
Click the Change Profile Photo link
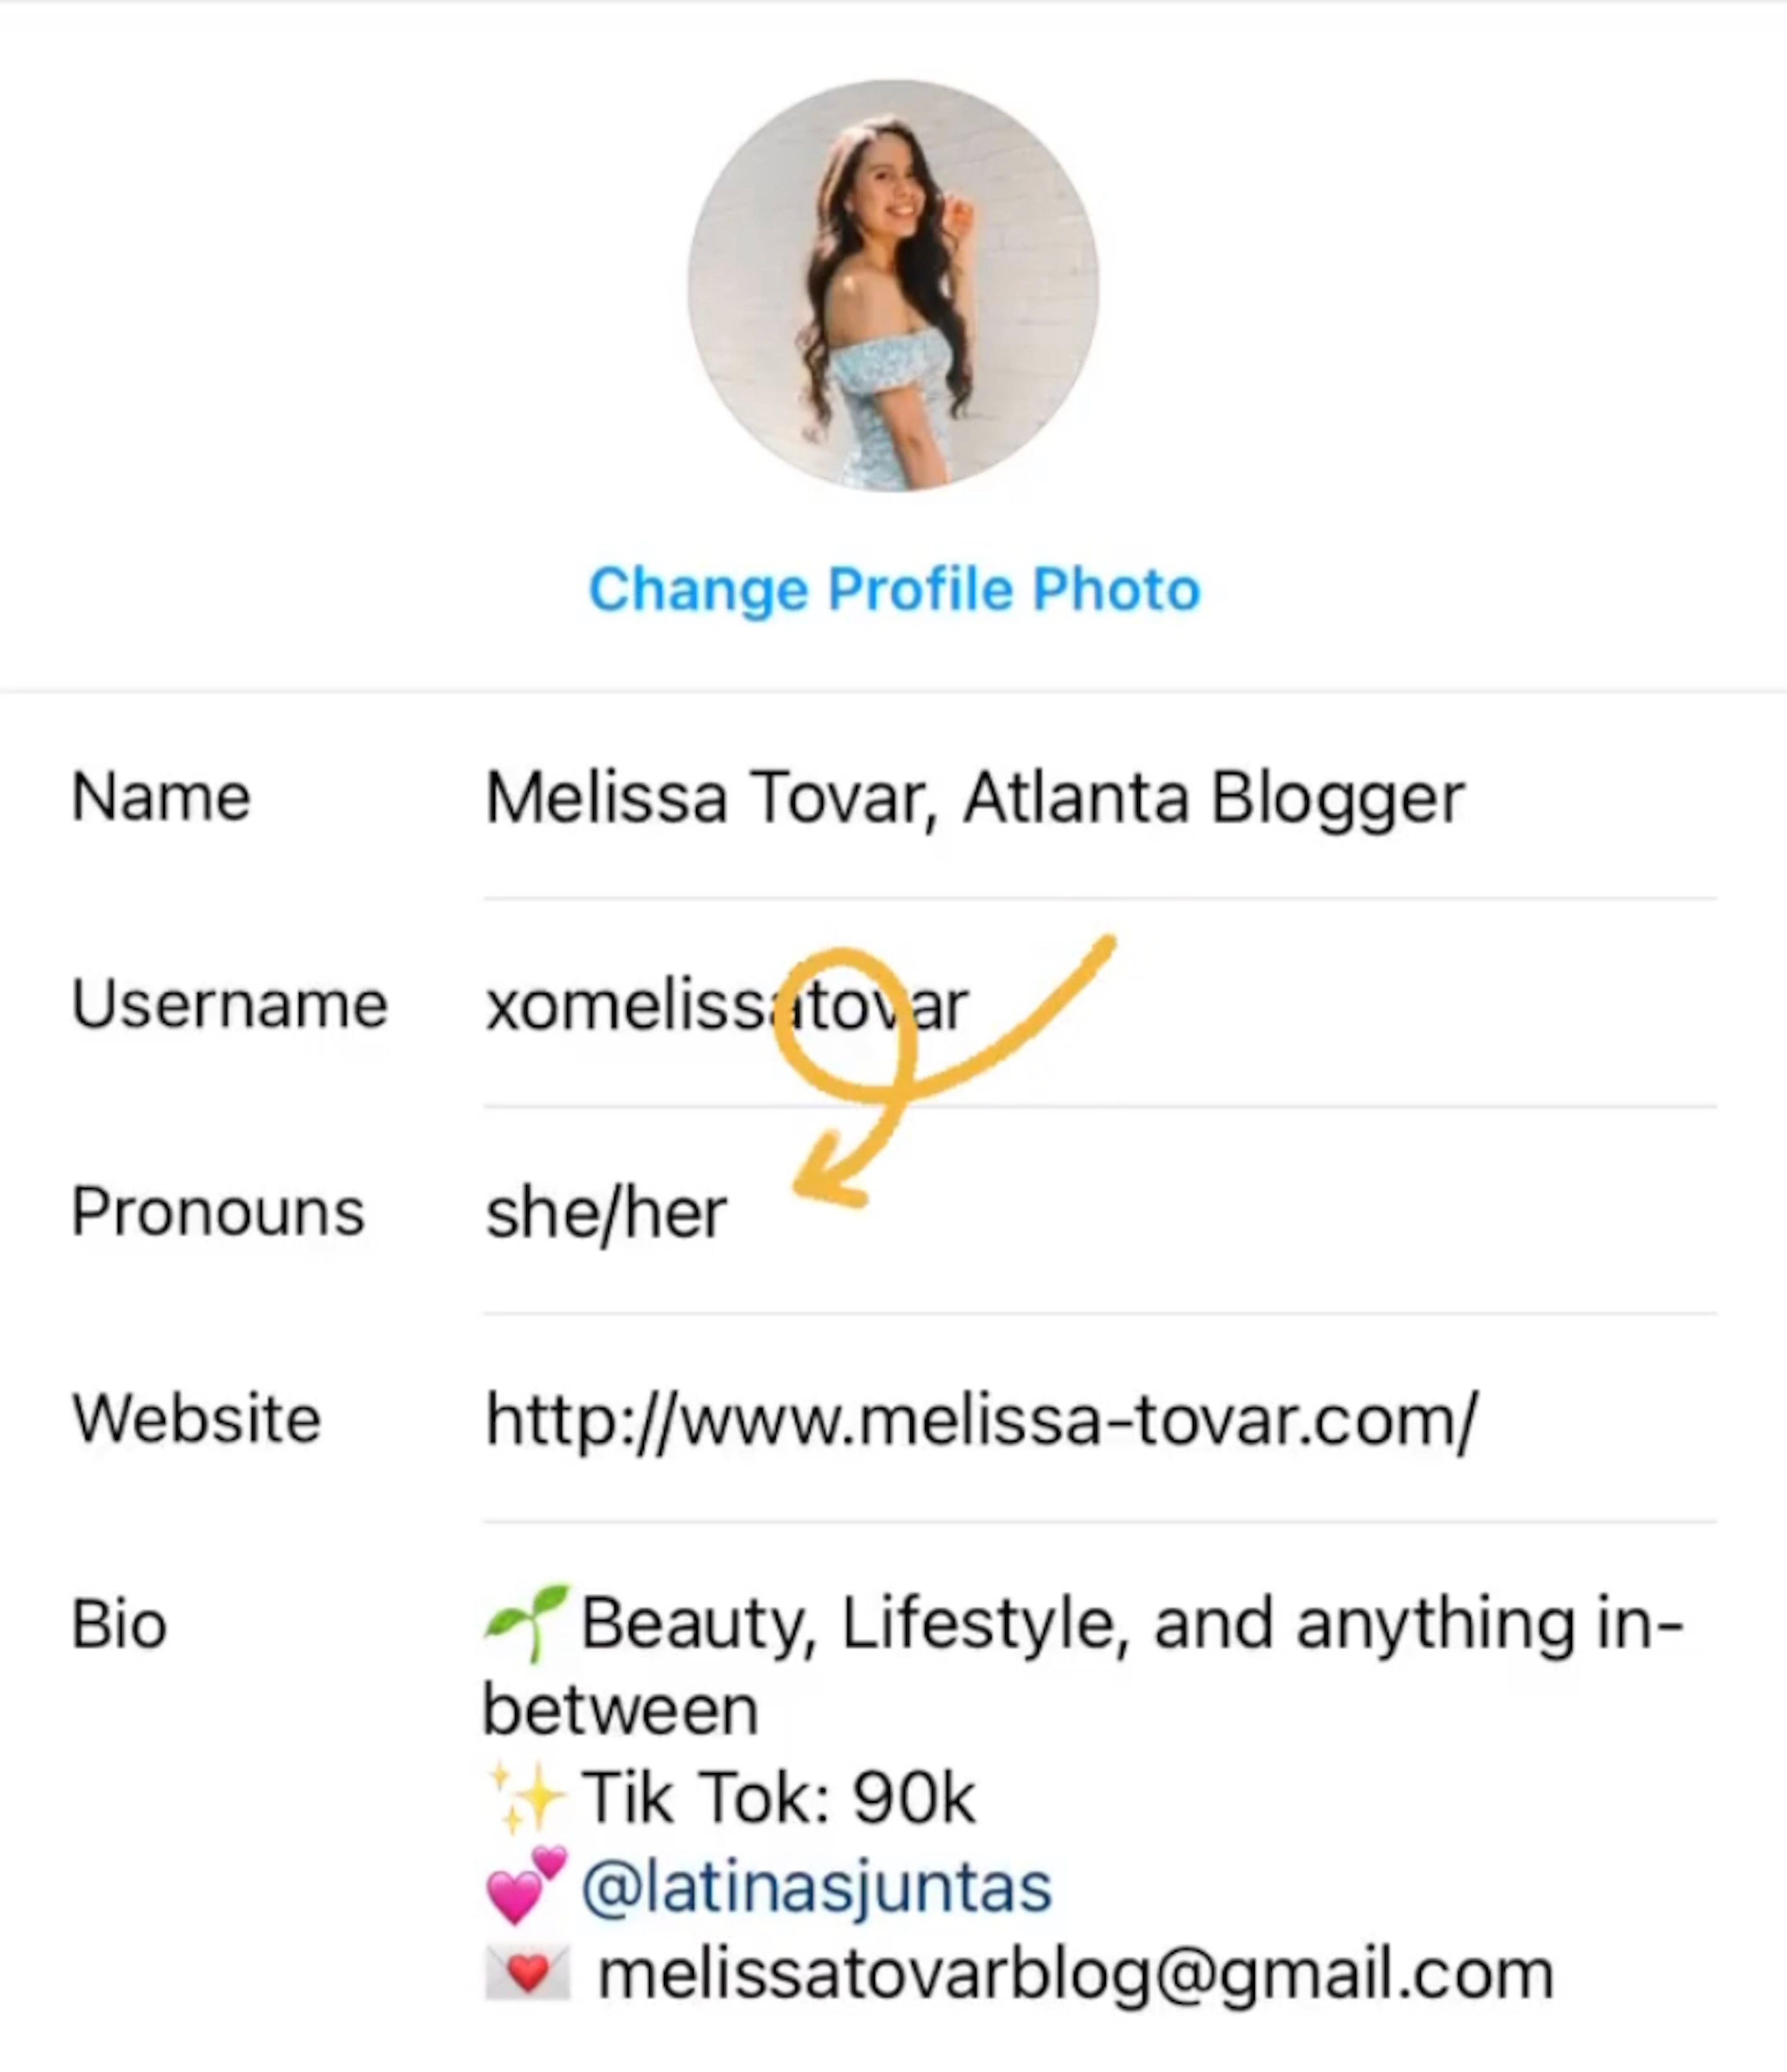[x=893, y=589]
